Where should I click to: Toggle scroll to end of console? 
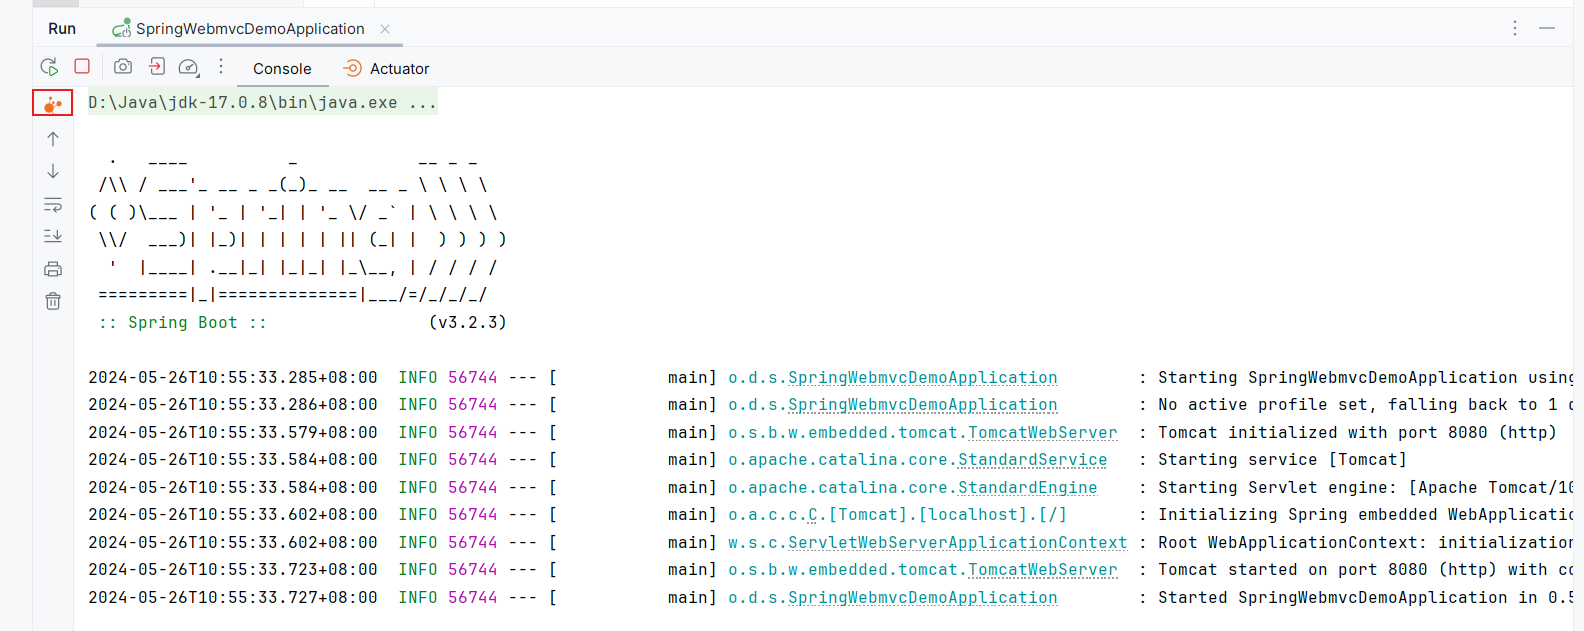click(53, 236)
